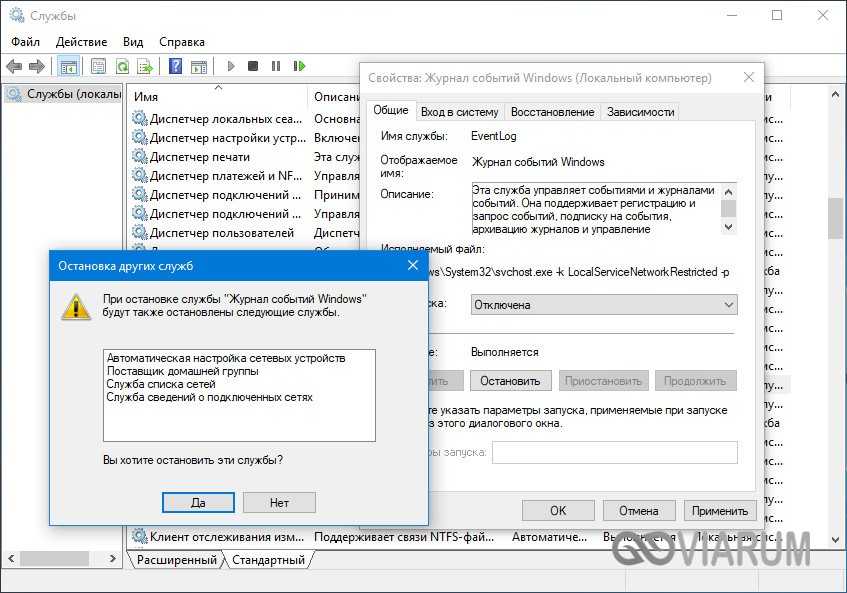Click the startup parameters input field
Viewport: 847px width, 593px height.
point(615,452)
